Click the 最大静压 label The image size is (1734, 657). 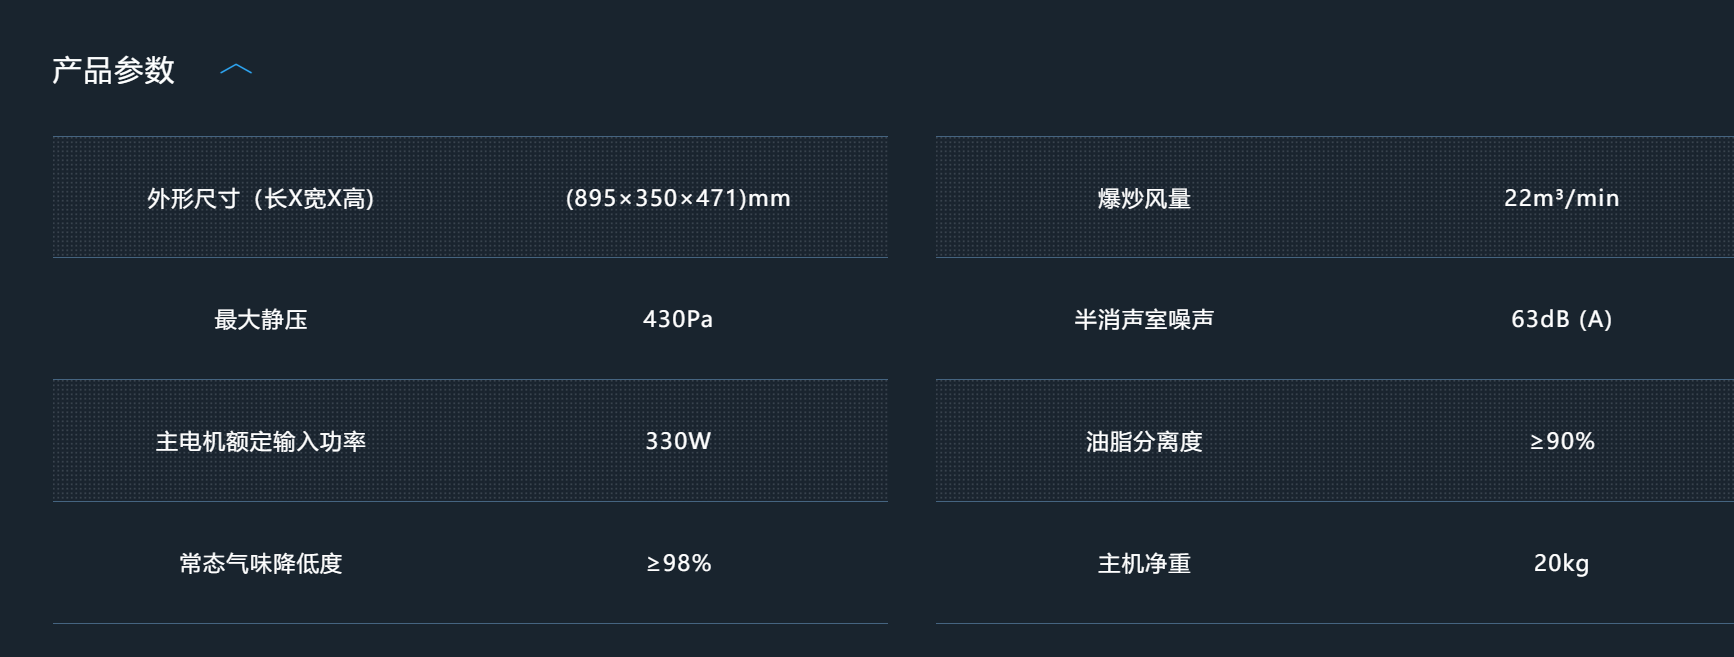tap(260, 320)
